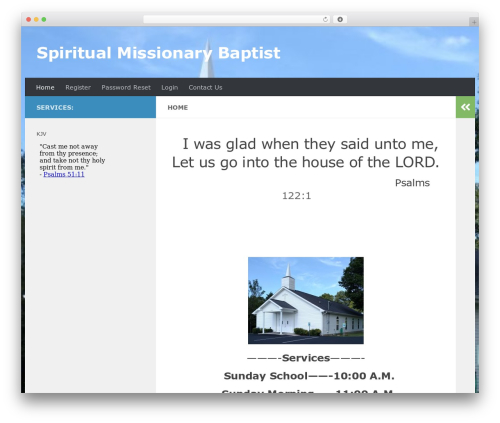Screen dimensions: 500x423
Task: Click the KJV label in sidebar
Action: (41, 134)
